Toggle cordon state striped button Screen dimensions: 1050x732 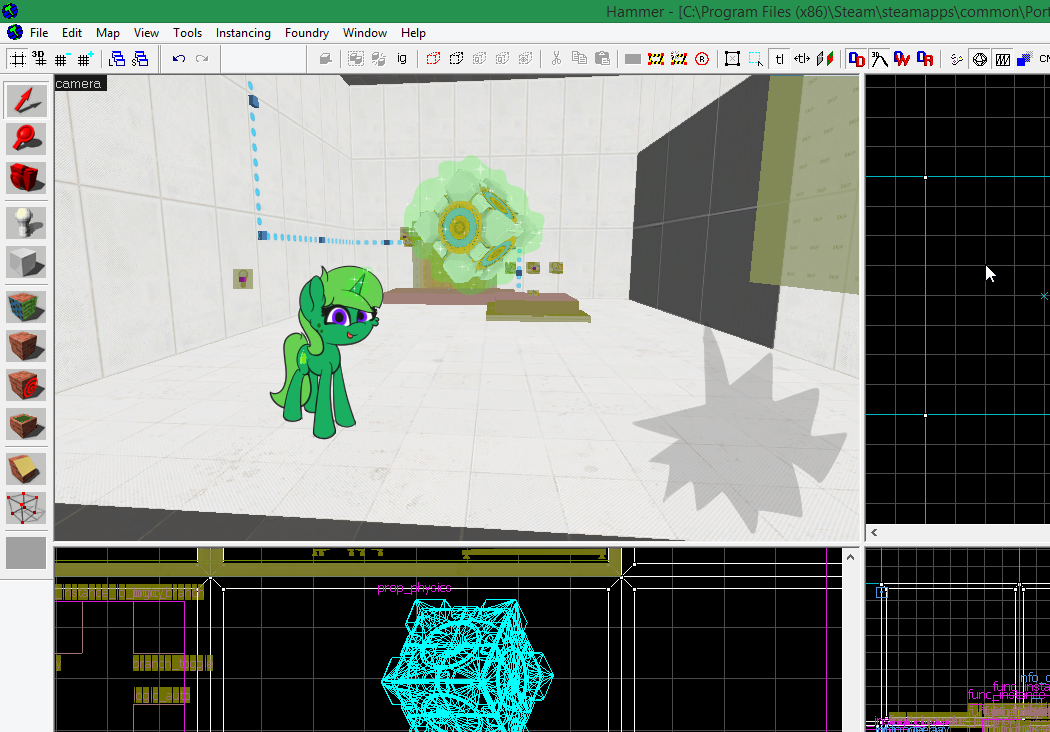click(656, 59)
